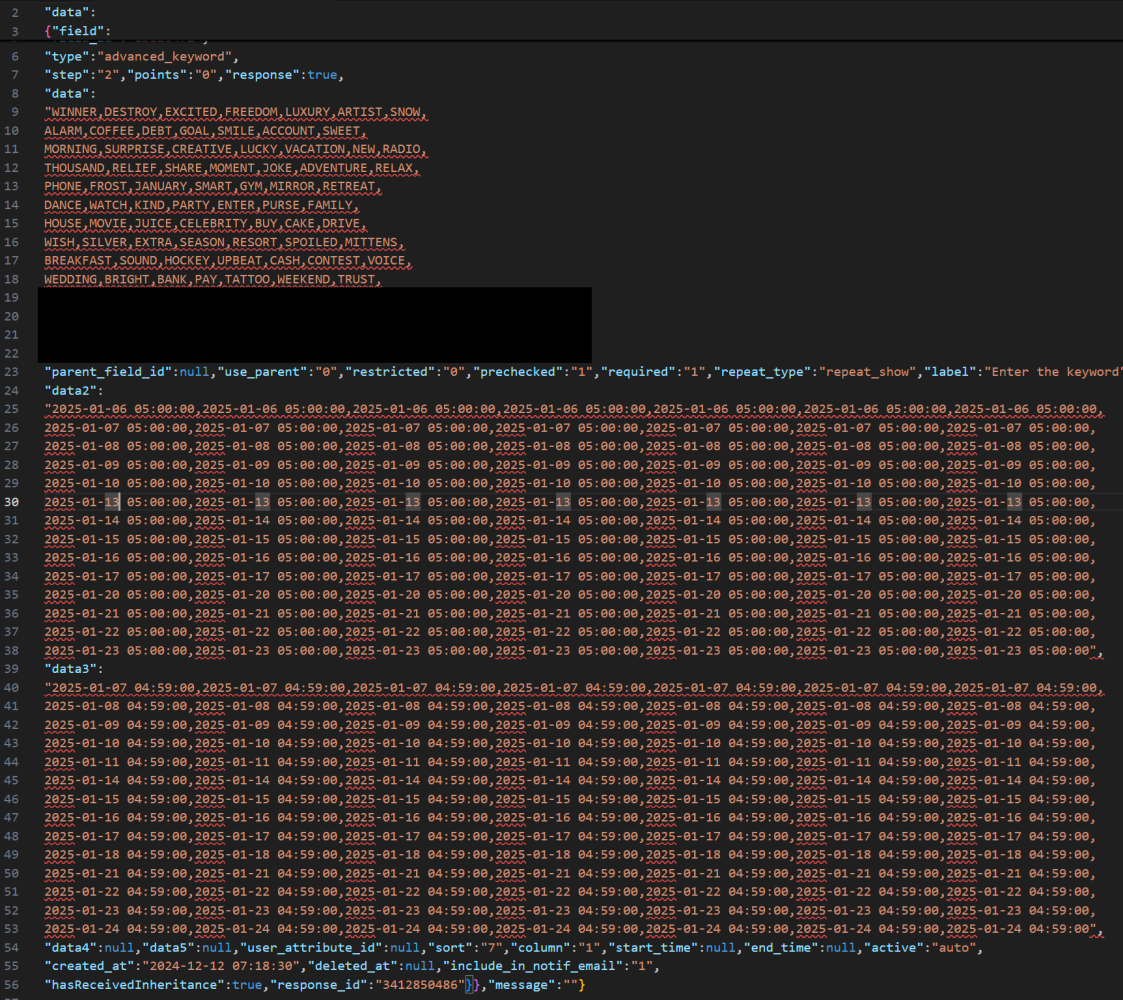Click line number 56 in the gutter
The image size is (1123, 1000).
point(11,984)
